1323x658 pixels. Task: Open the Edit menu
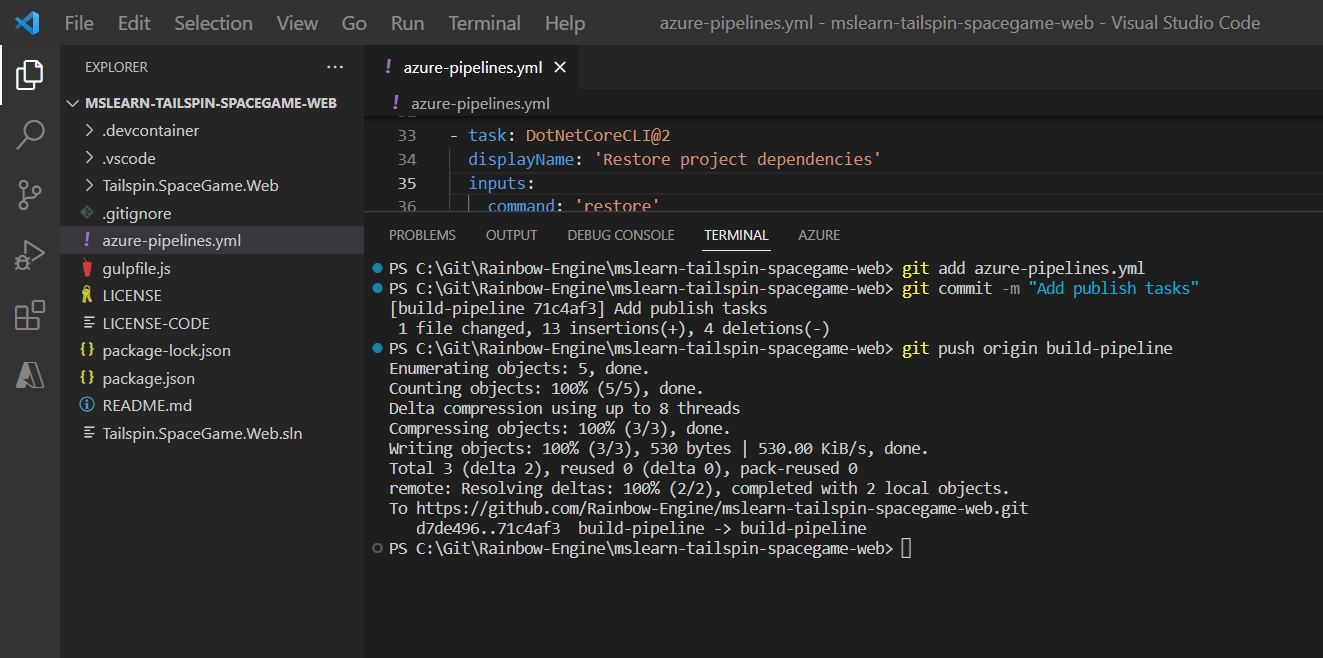(x=134, y=23)
